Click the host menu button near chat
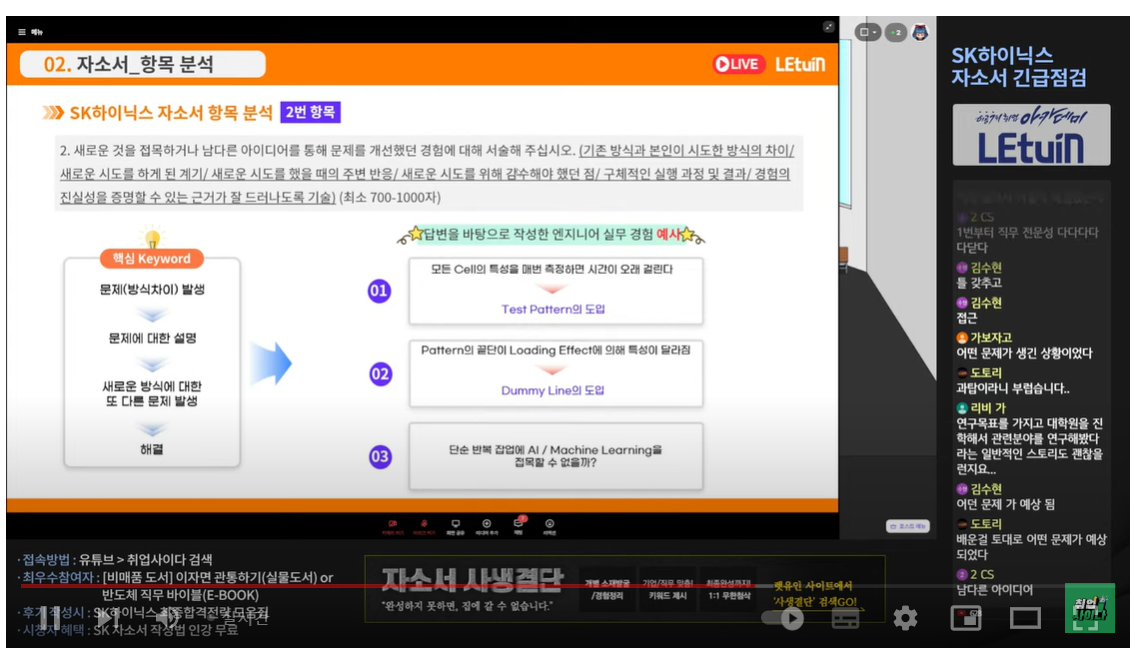Viewport: 1135px width, 651px height. (908, 526)
